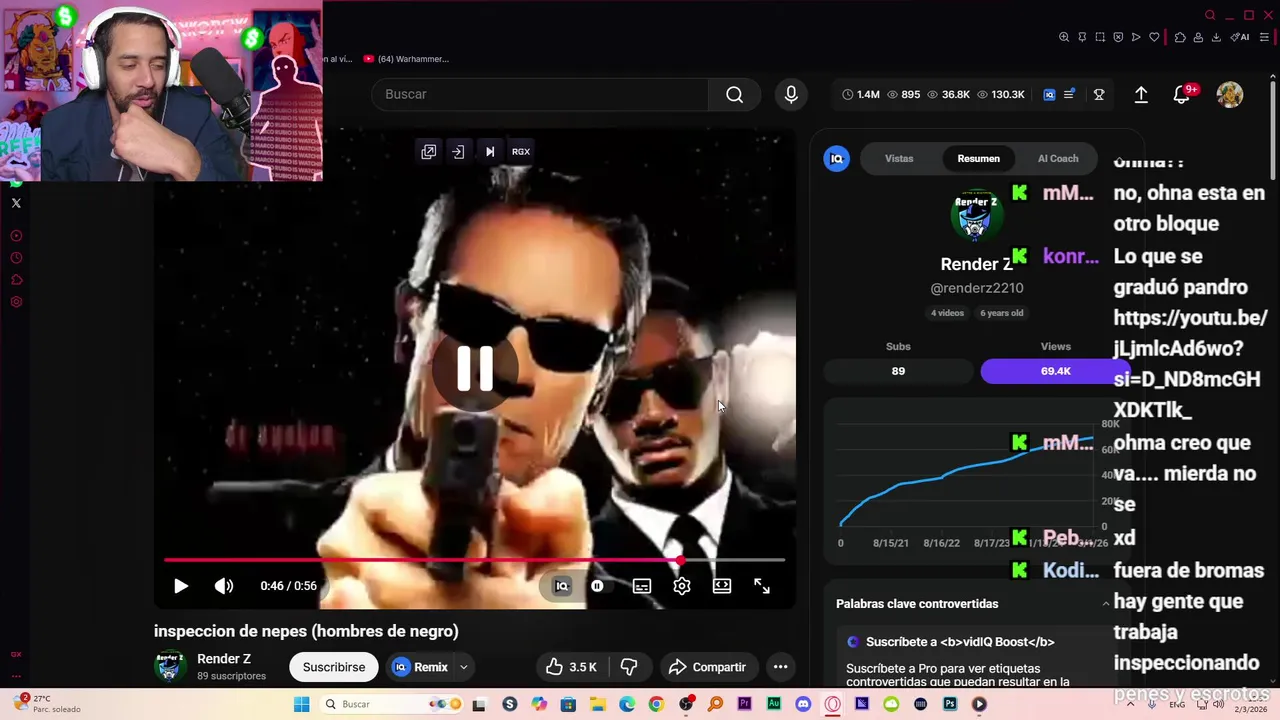
Task: Click the progress bar scrubber dot
Action: coord(680,560)
